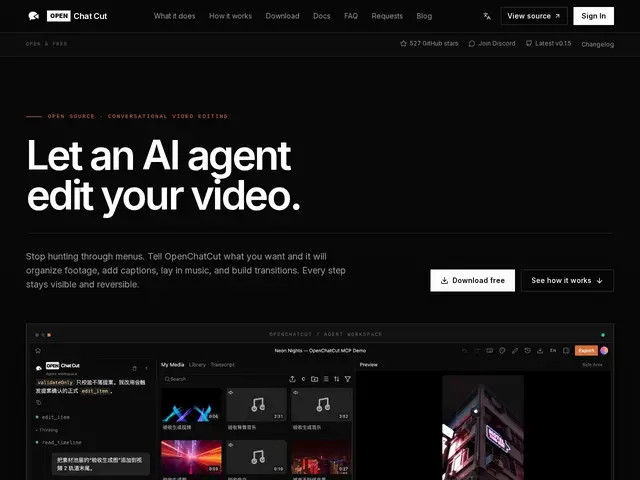
Task: Click the upload icon in My Media toolbar
Action: tap(292, 379)
